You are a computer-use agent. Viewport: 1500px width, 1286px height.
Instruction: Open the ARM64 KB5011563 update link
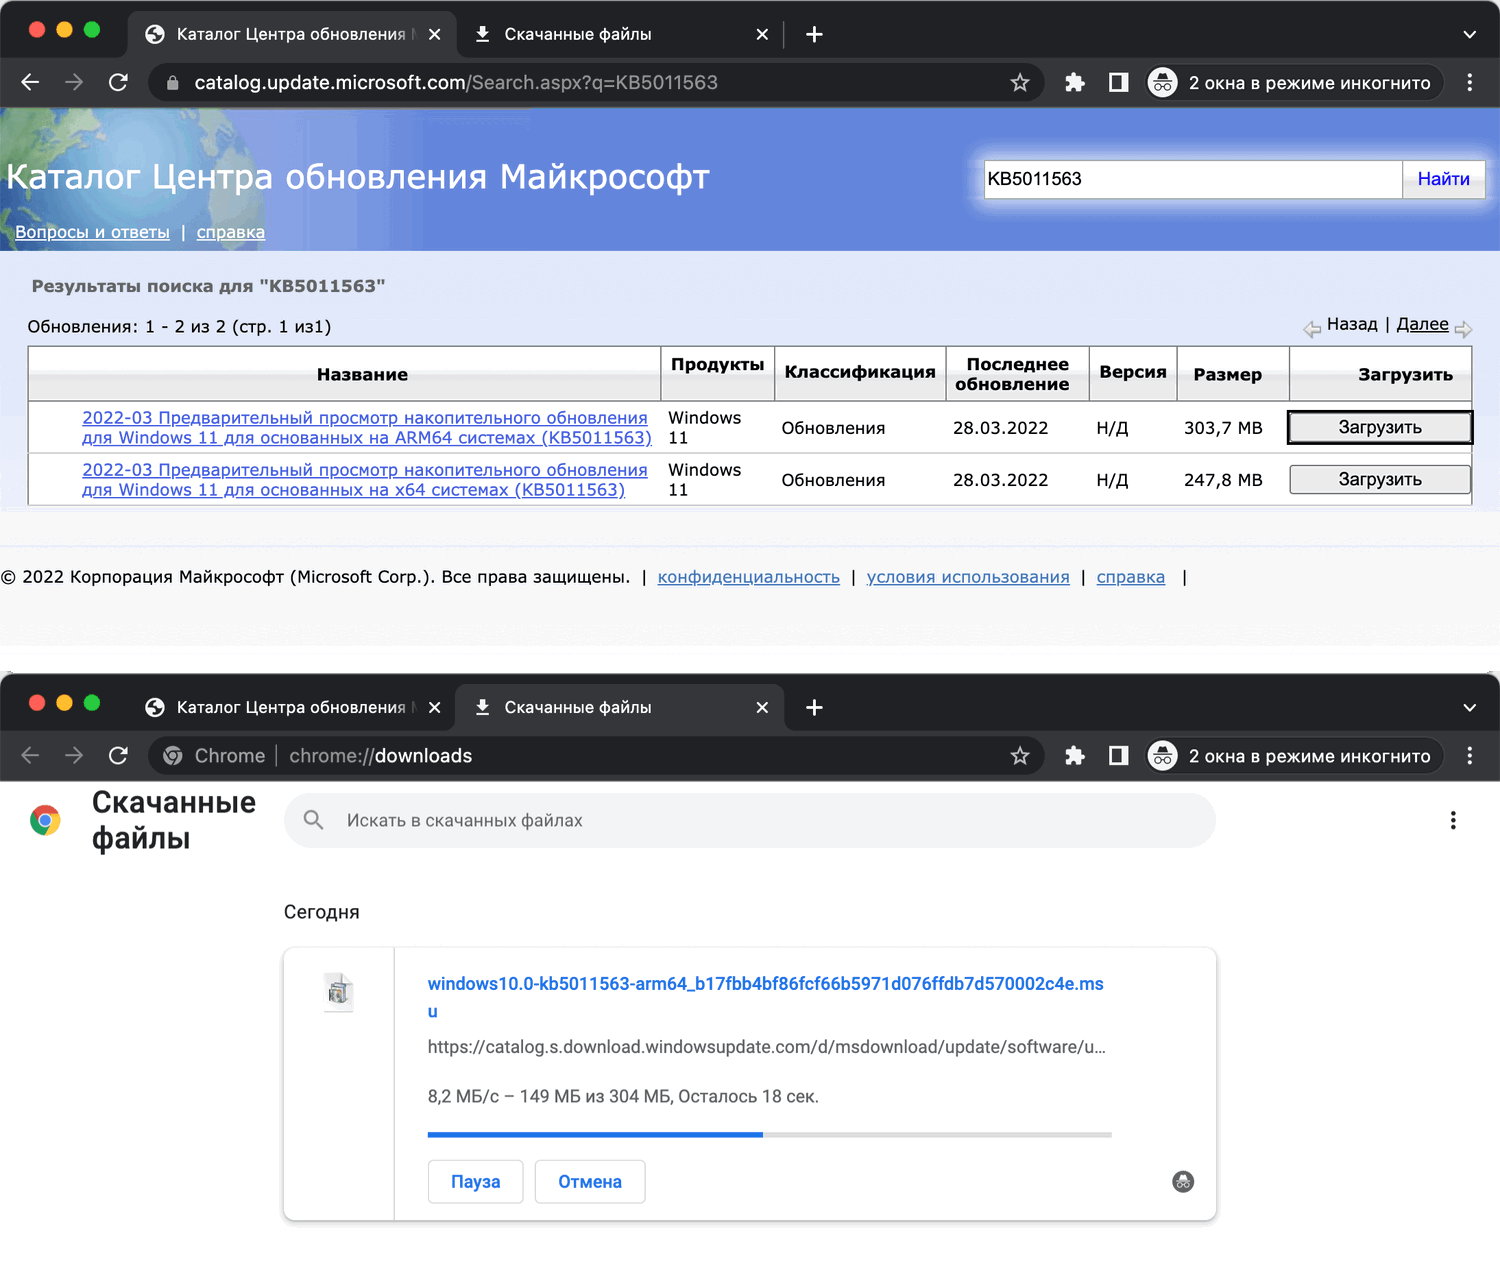pos(367,428)
